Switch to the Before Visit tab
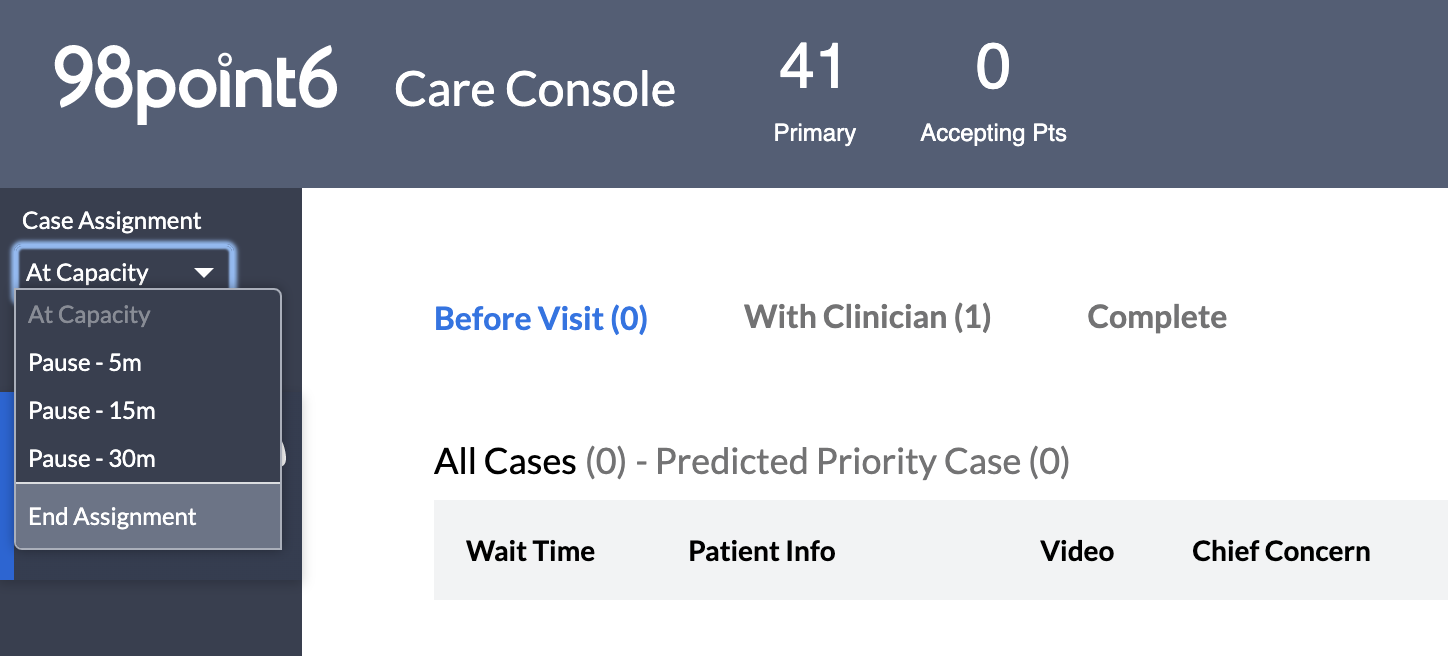1448x656 pixels. tap(541, 319)
